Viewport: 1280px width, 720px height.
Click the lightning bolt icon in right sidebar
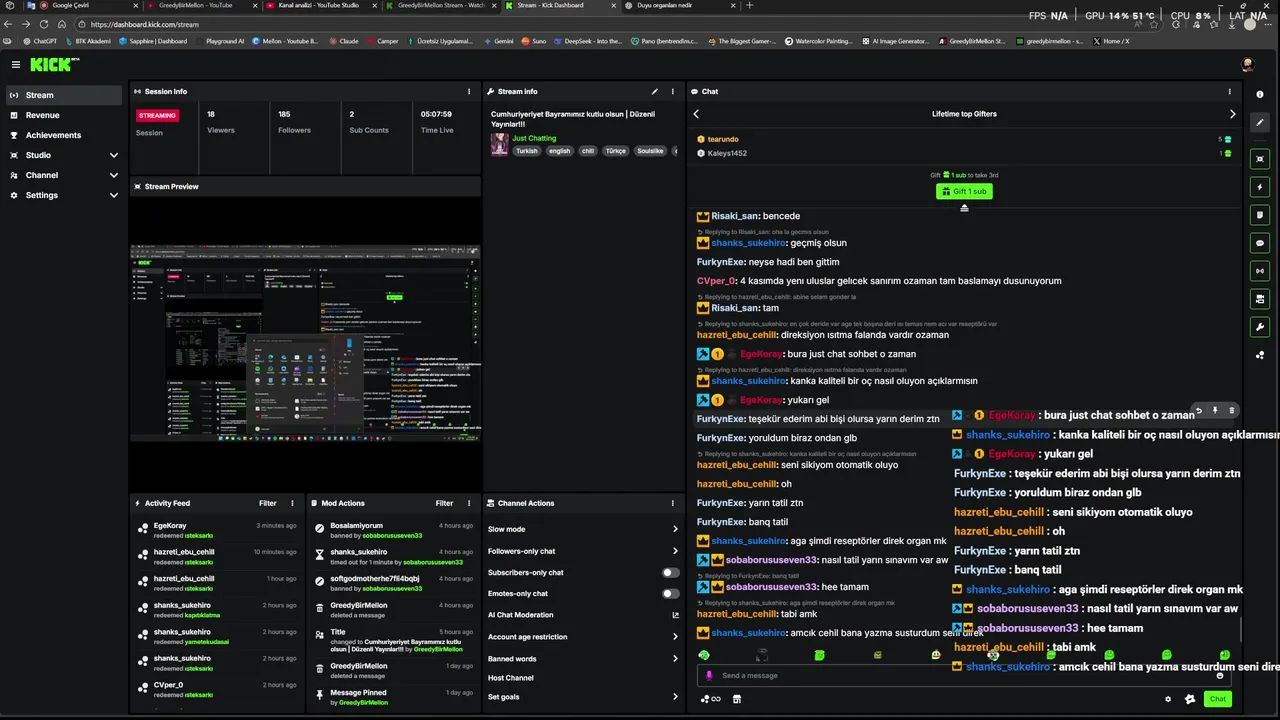1260,187
